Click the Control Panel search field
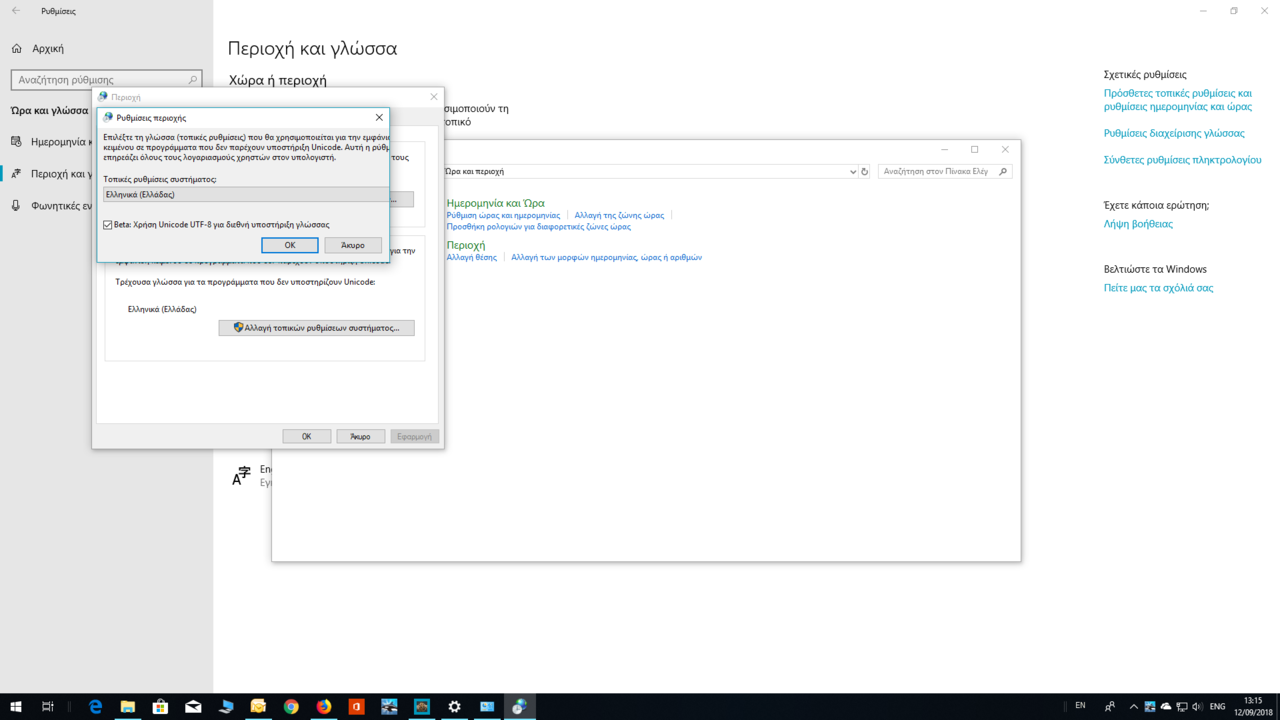The image size is (1280, 720). [938, 172]
